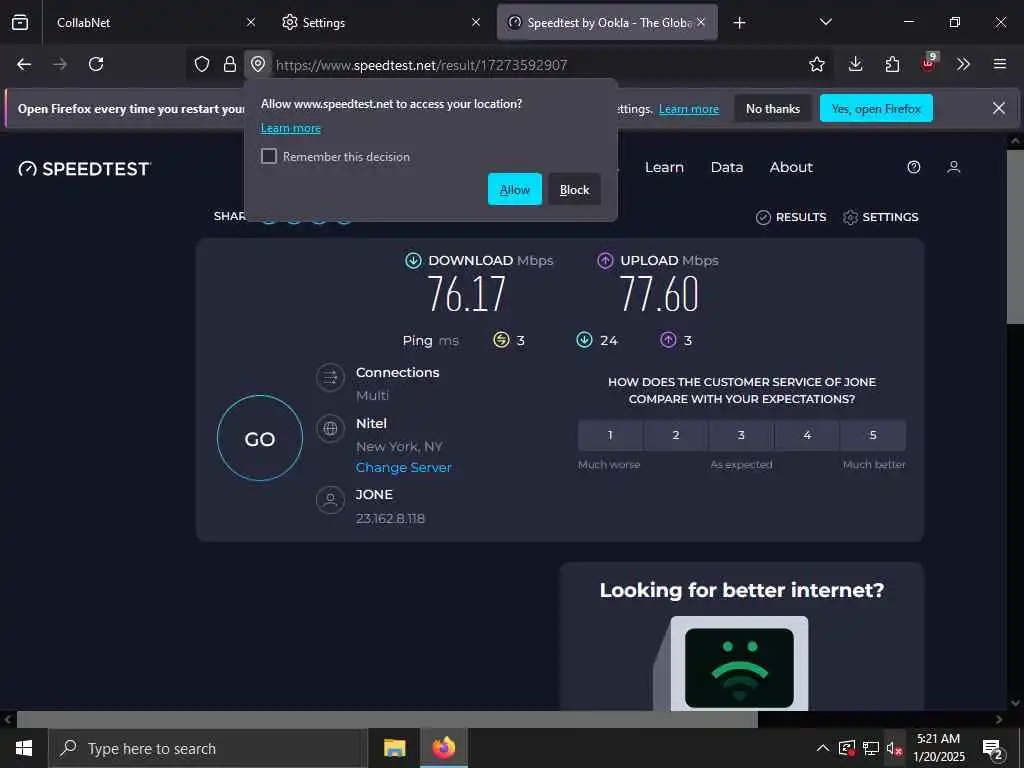The width and height of the screenshot is (1024, 768).
Task: Click the upload latency icon
Action: click(667, 340)
